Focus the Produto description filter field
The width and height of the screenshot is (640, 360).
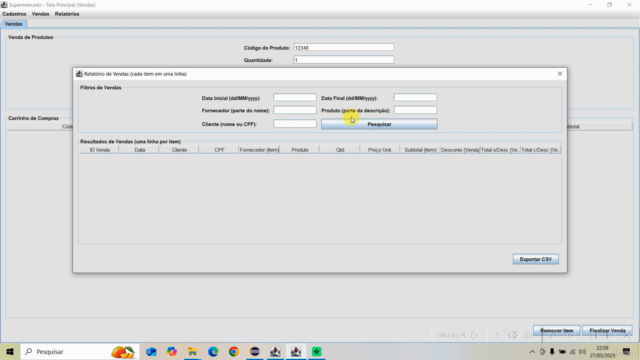tap(415, 110)
